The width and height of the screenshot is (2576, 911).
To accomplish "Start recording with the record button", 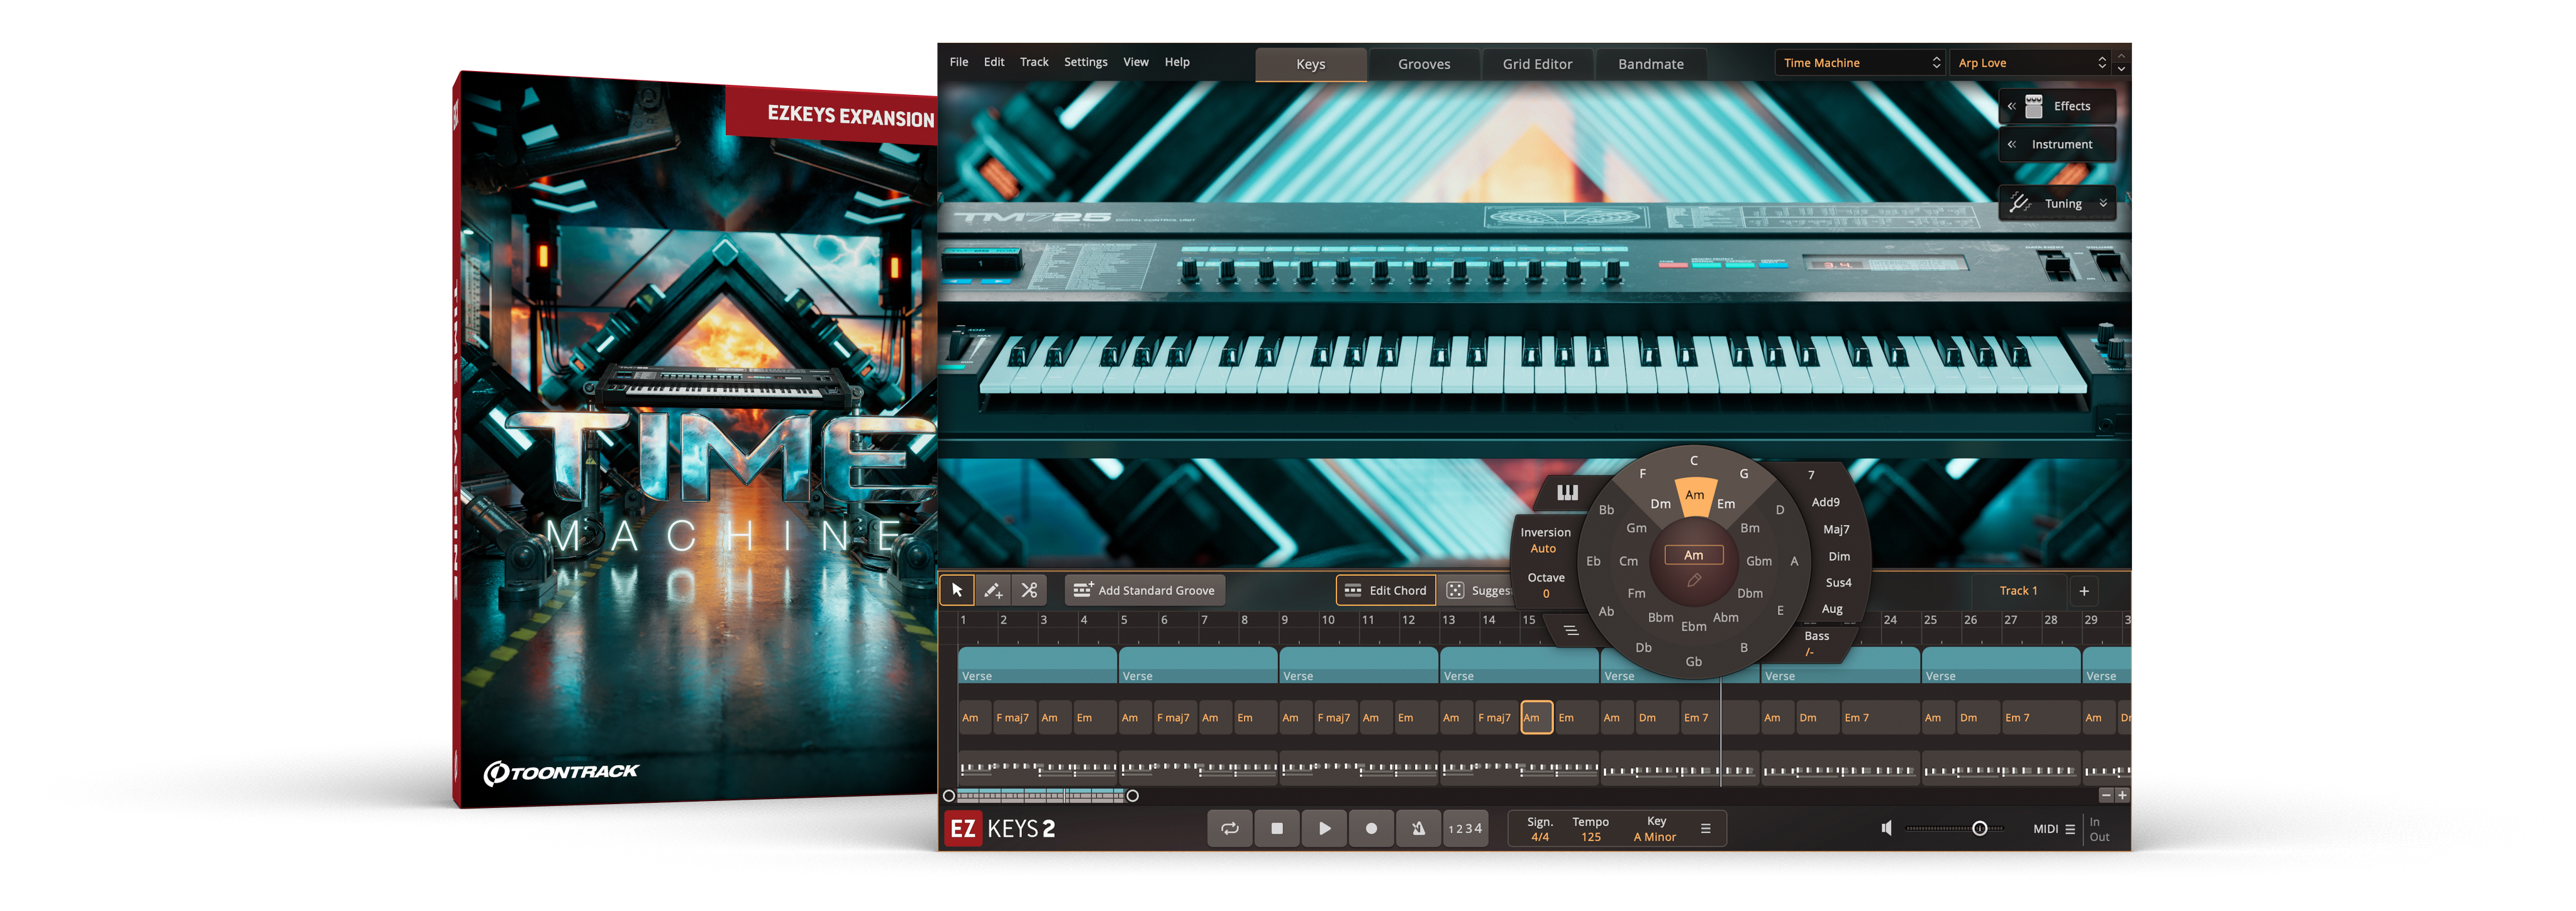I will [x=1371, y=828].
